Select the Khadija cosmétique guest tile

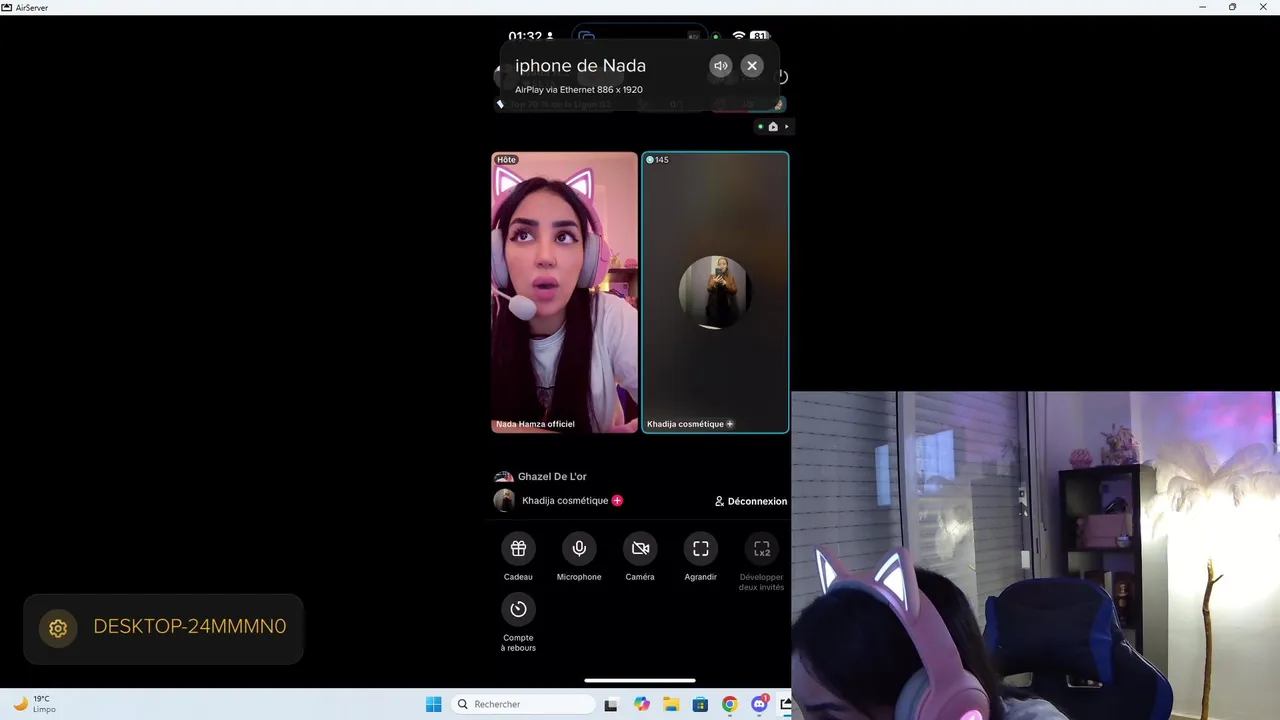click(715, 292)
